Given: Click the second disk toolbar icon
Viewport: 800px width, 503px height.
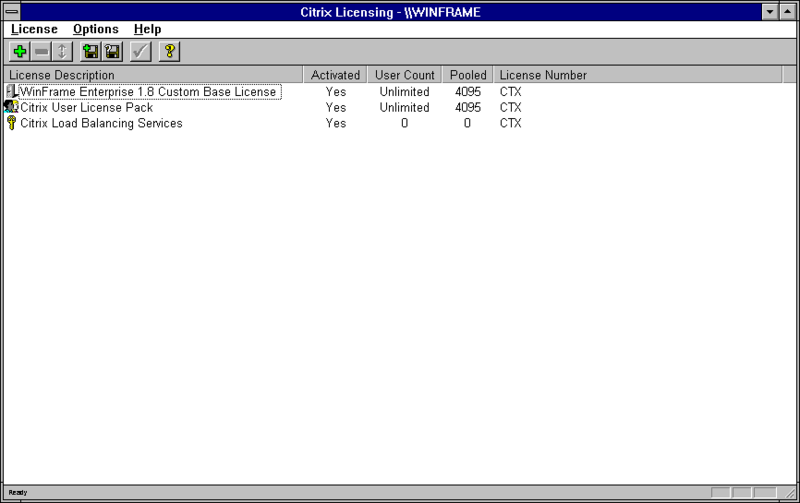Looking at the screenshot, I should (112, 52).
